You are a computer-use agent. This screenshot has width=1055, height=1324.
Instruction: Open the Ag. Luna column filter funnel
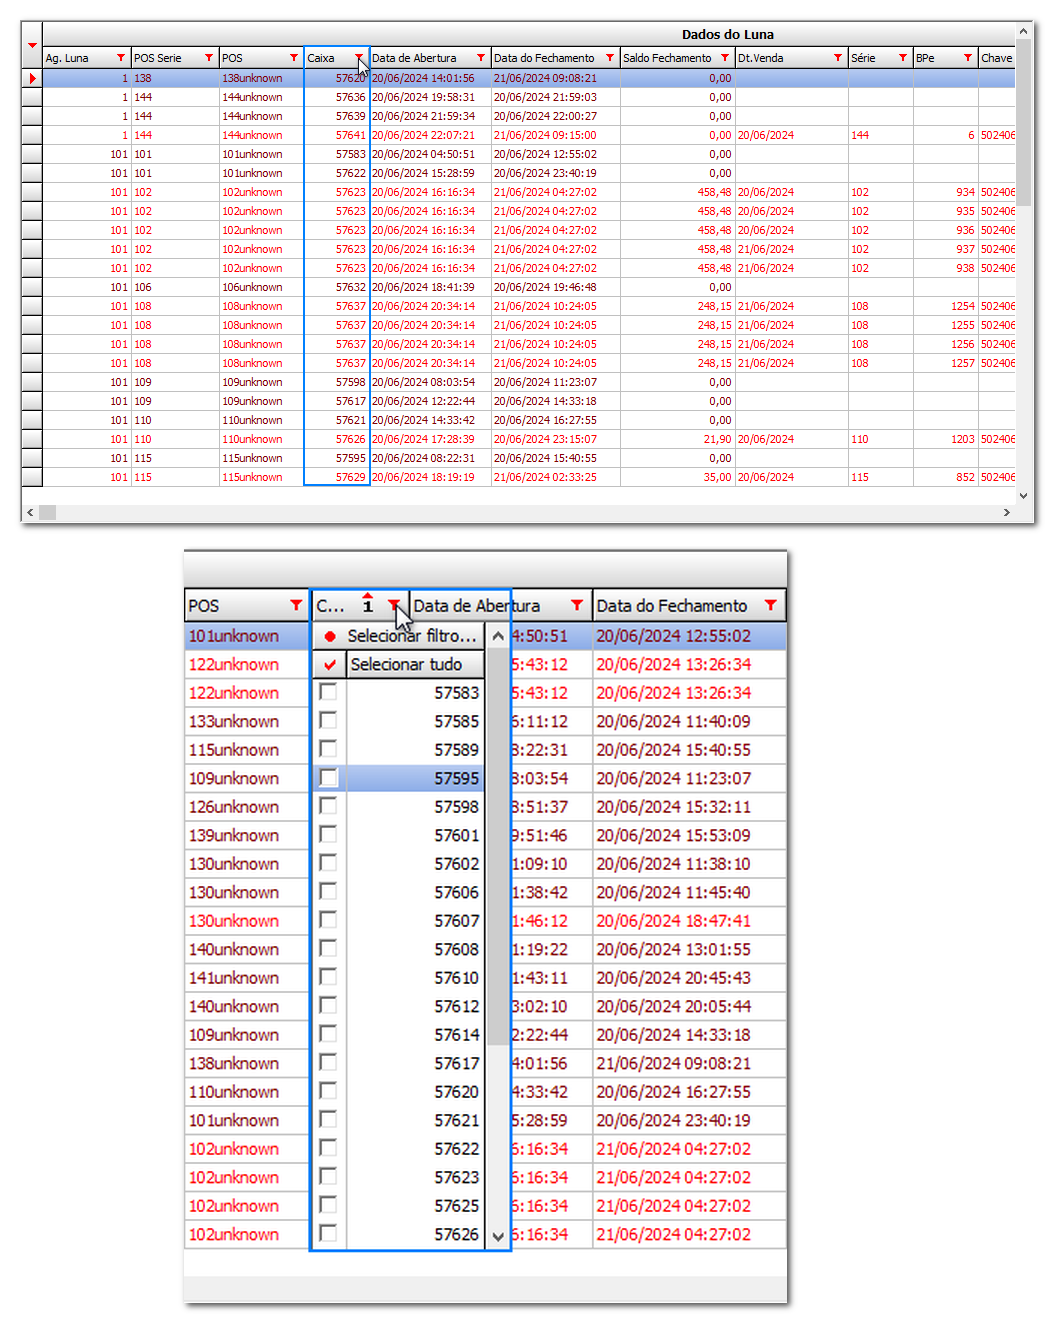point(121,58)
